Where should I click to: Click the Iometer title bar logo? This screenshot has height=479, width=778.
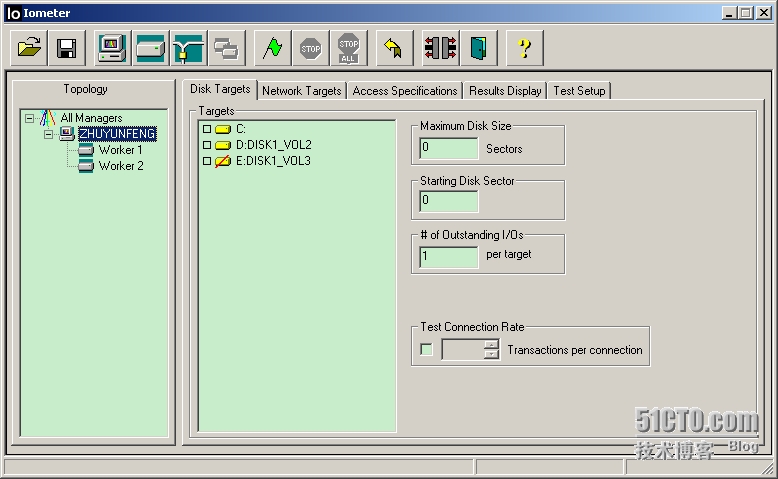[13, 13]
